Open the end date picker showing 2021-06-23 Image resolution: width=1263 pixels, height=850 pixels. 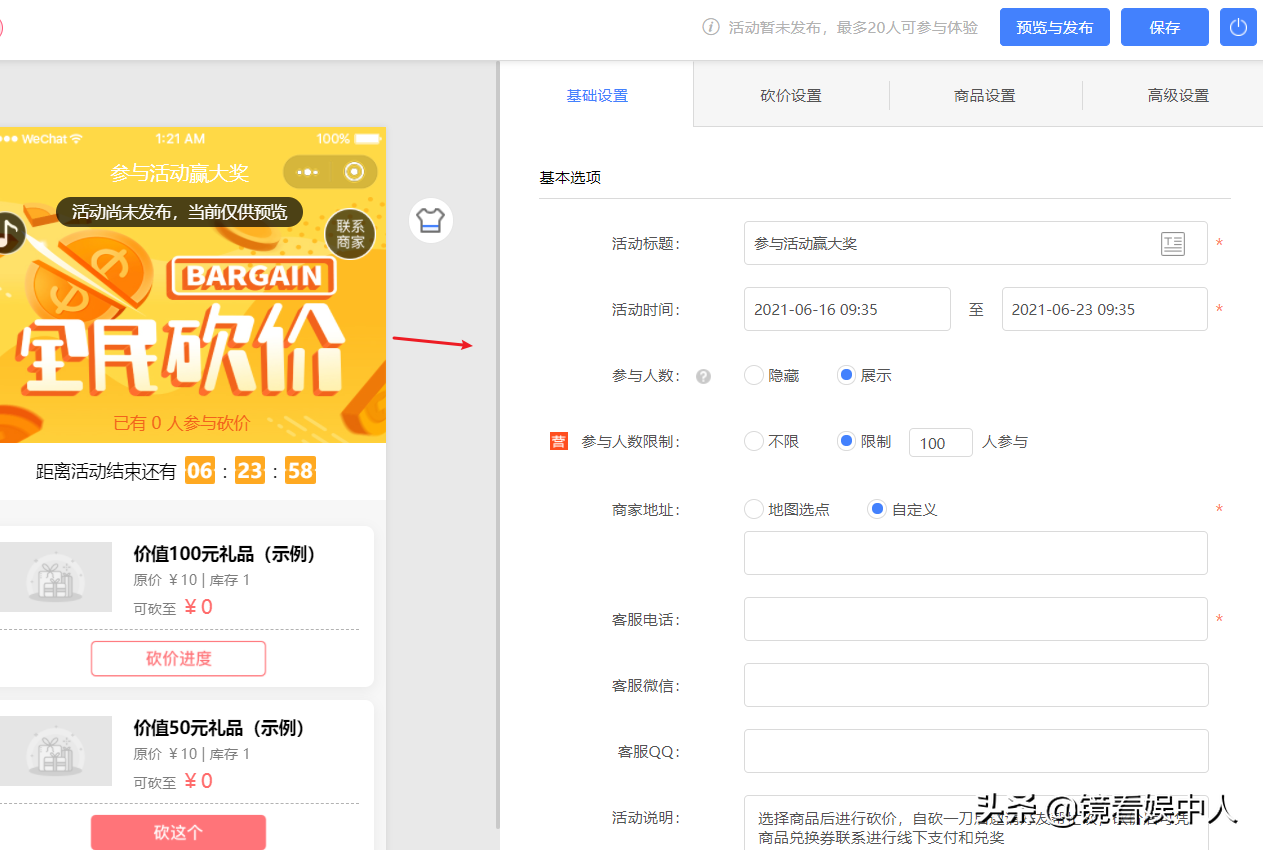pos(1104,309)
